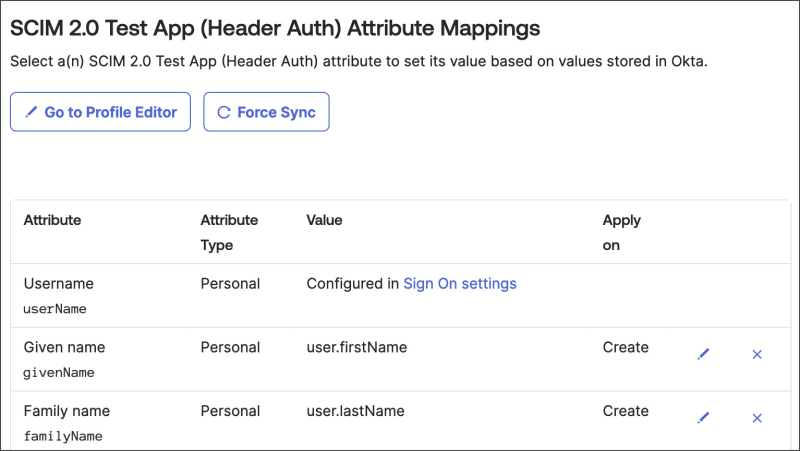Click the Apply on column header
The height and width of the screenshot is (451, 800).
(x=621, y=233)
